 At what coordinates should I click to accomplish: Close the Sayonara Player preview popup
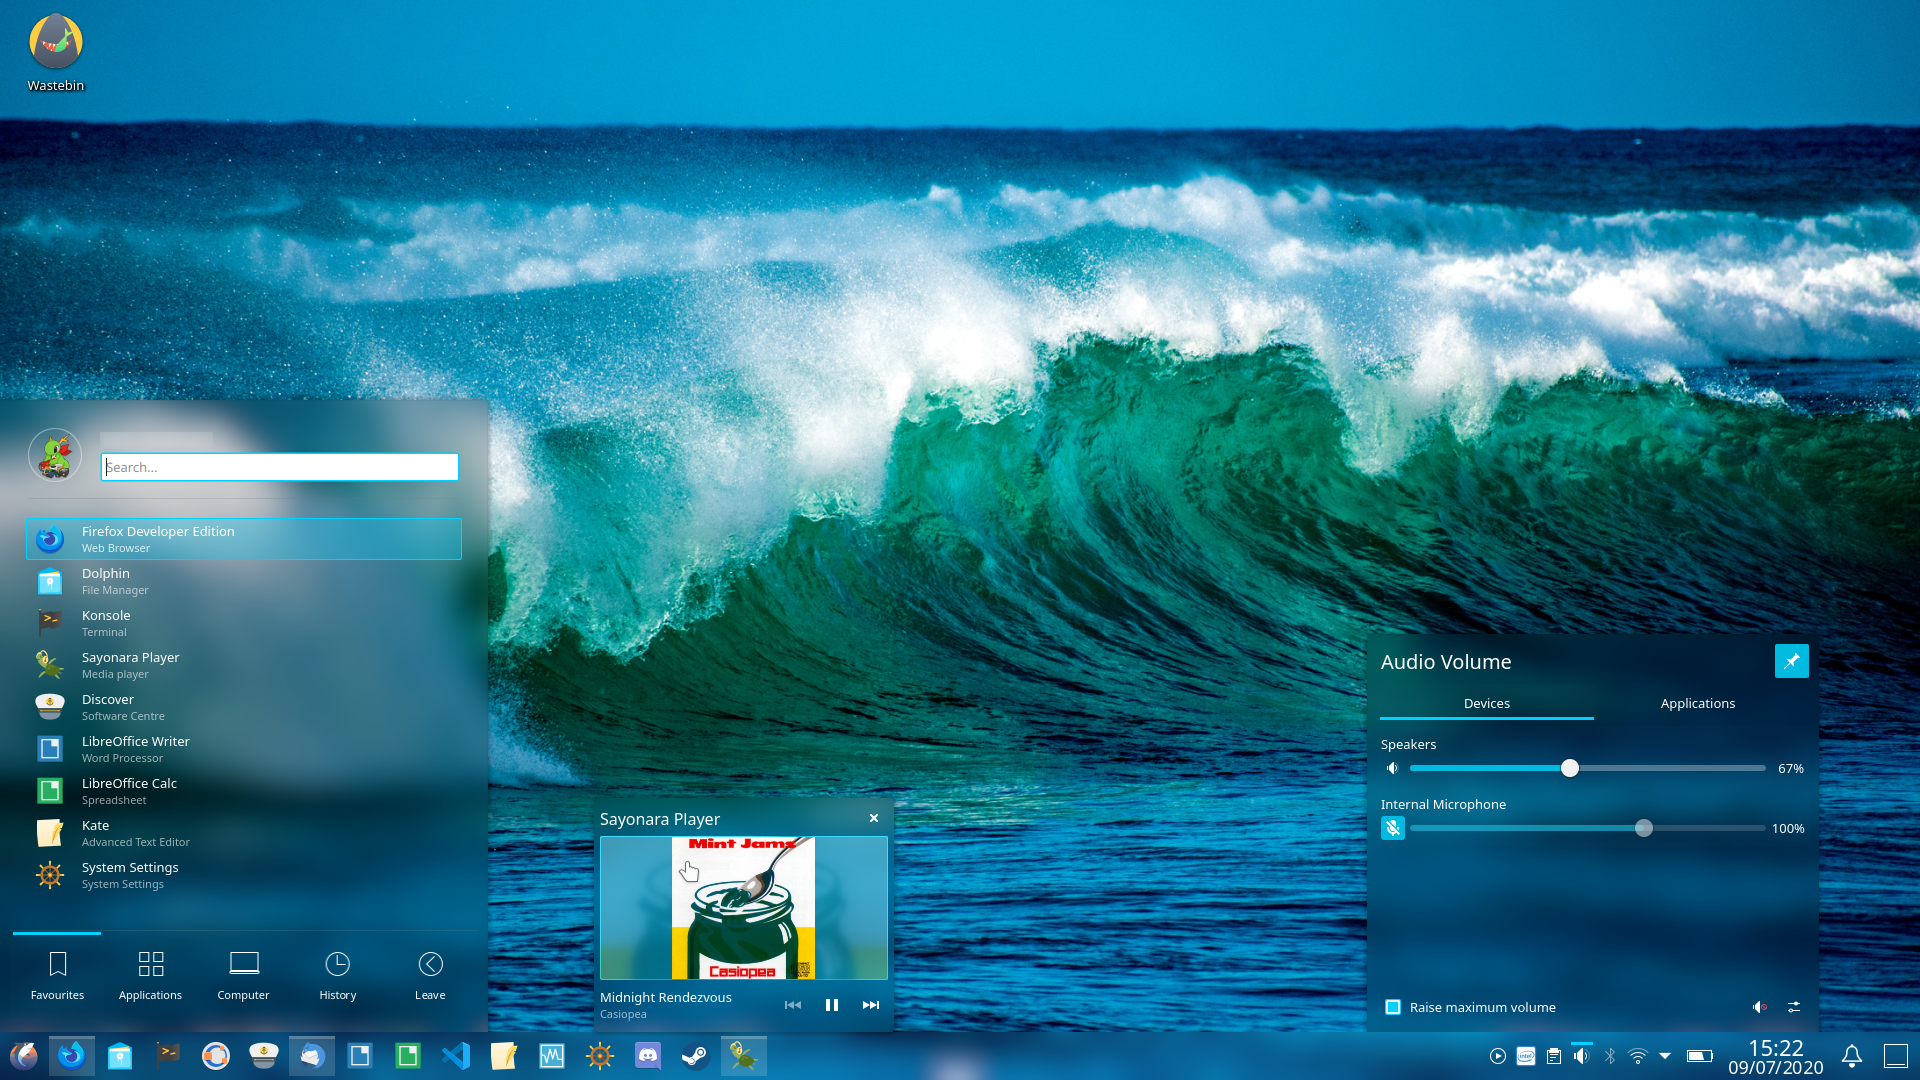pos(874,818)
